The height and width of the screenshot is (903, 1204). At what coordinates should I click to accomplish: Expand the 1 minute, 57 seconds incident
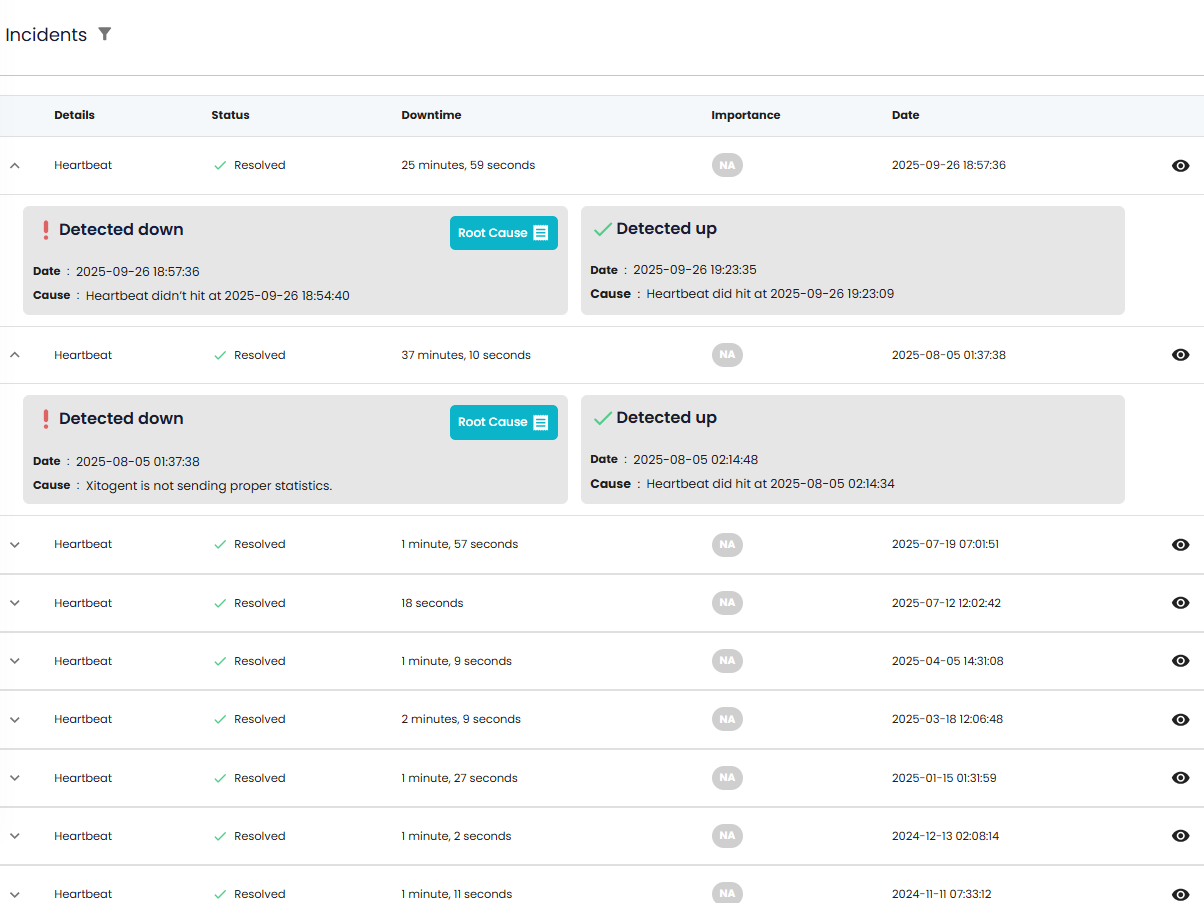pyautogui.click(x=14, y=545)
